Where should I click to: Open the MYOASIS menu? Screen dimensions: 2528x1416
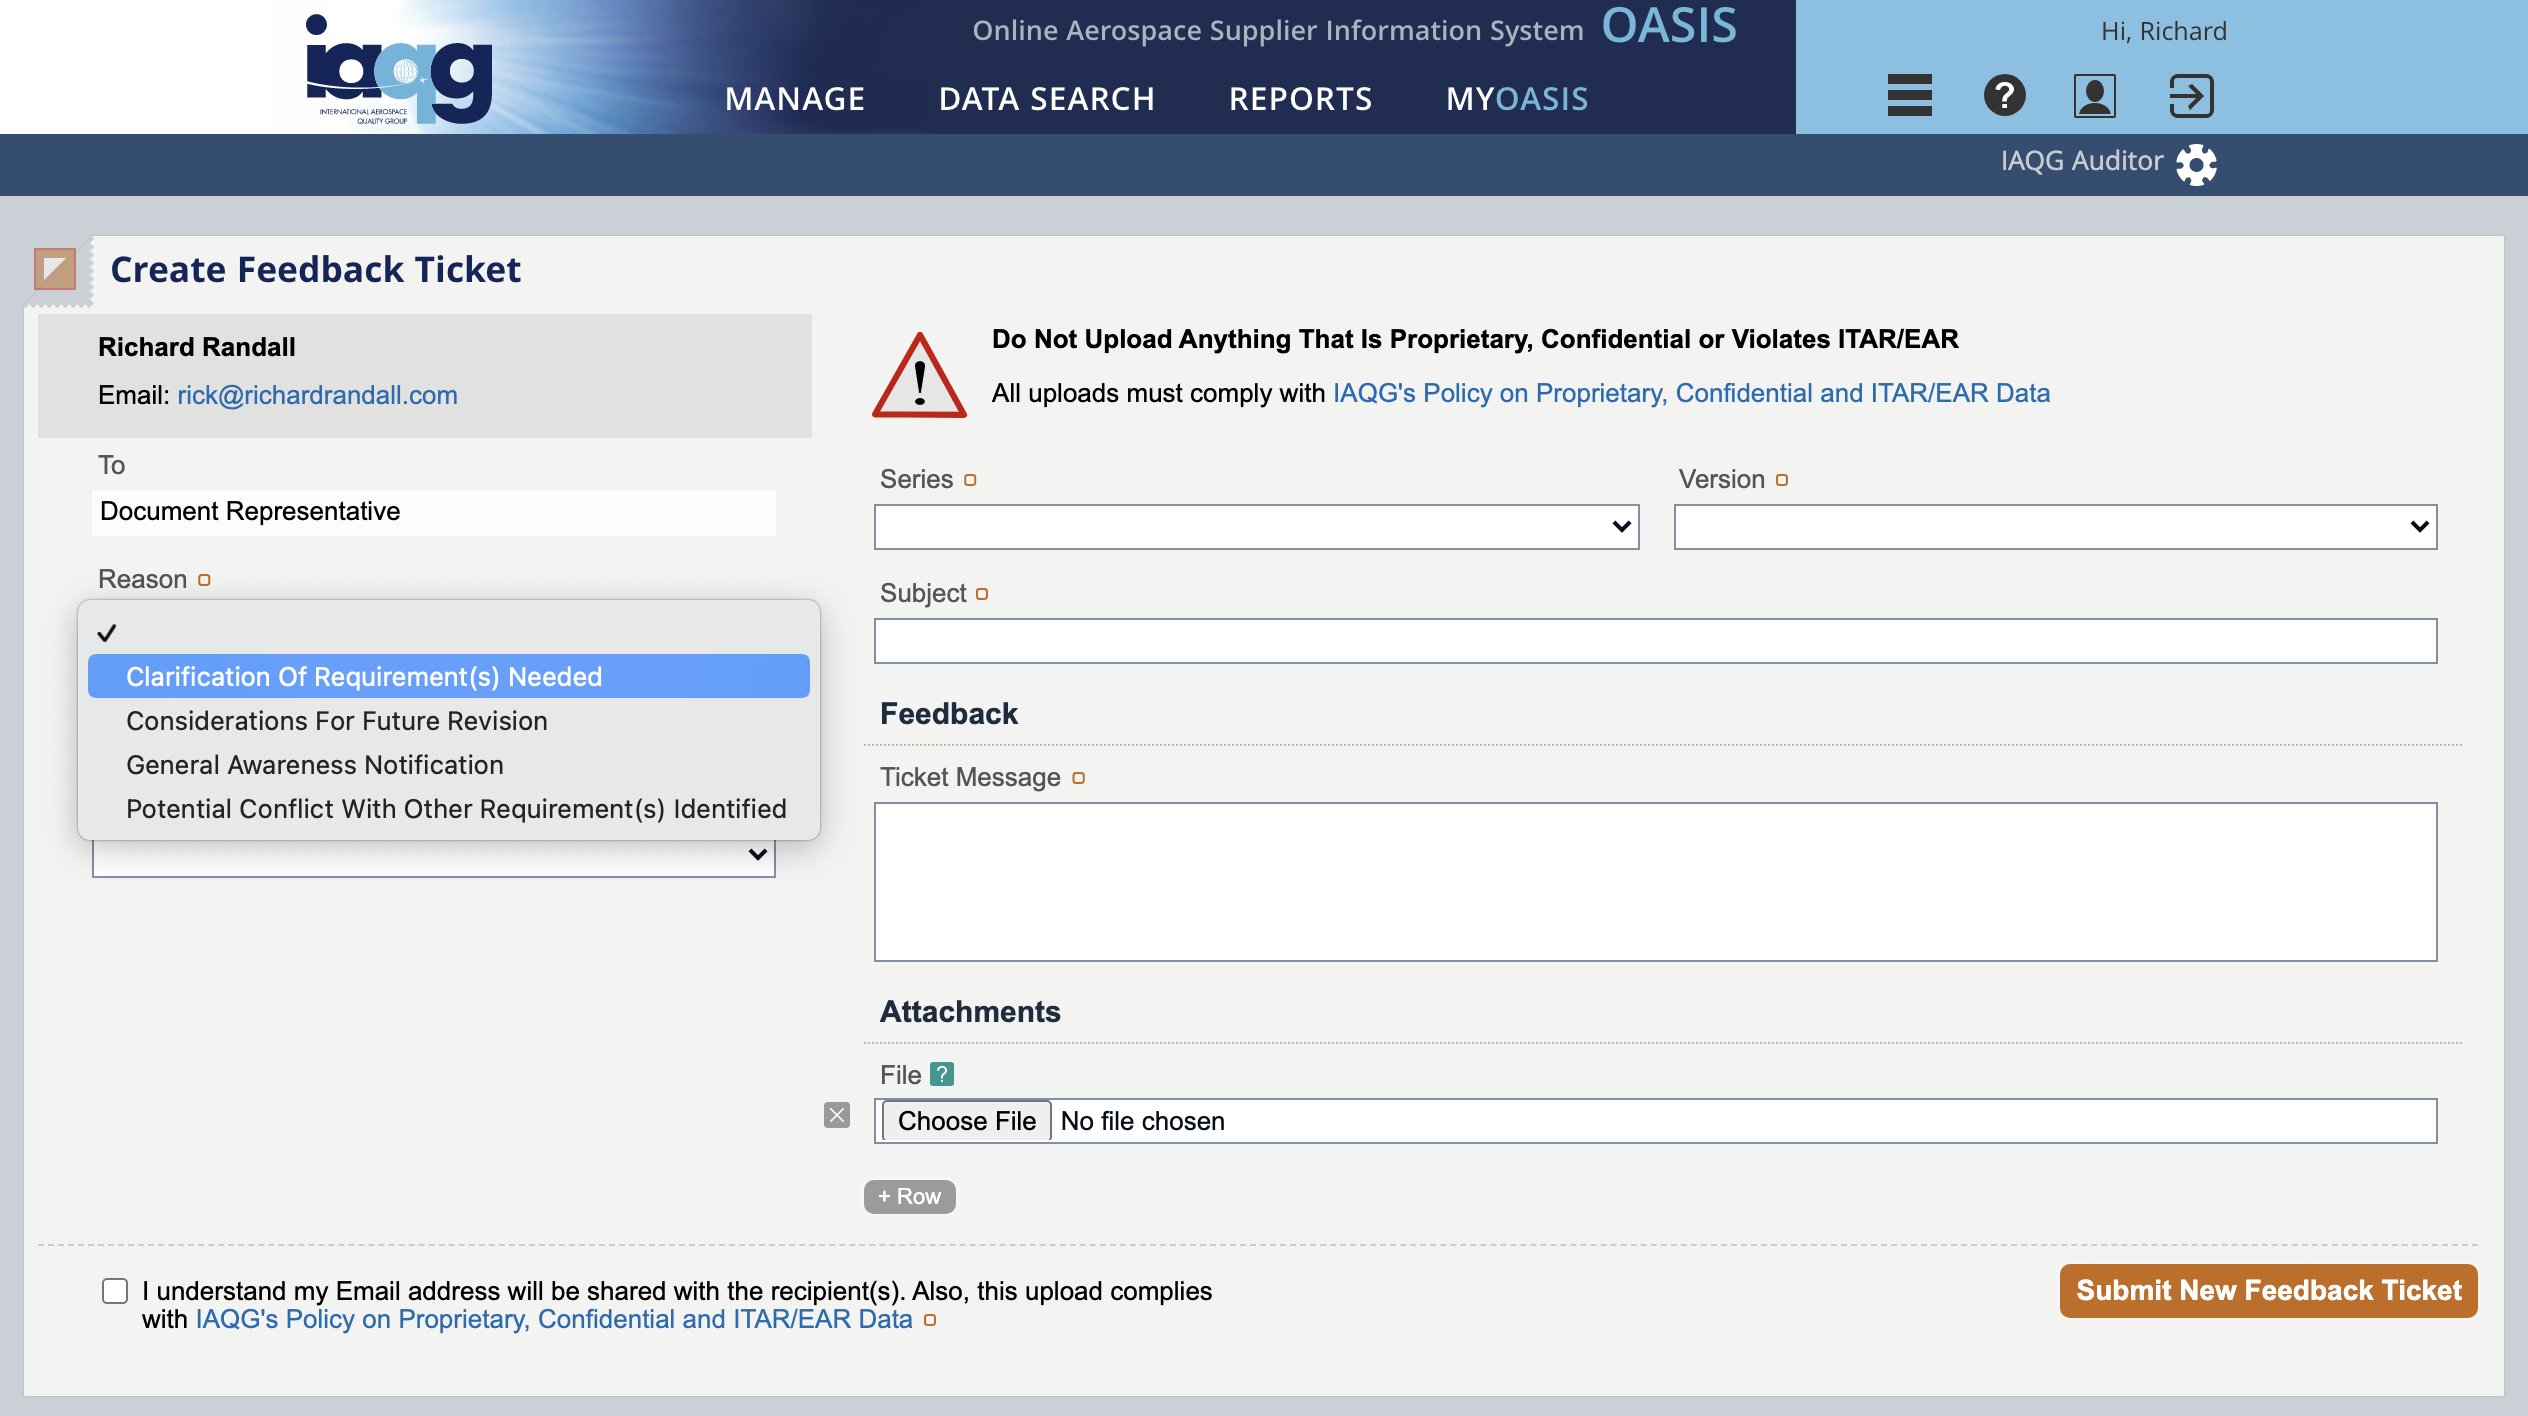point(1517,98)
